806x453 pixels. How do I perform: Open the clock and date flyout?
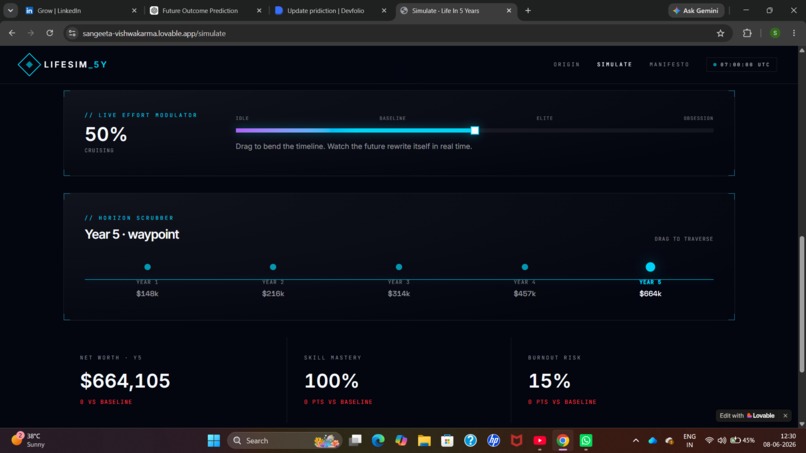coord(779,440)
